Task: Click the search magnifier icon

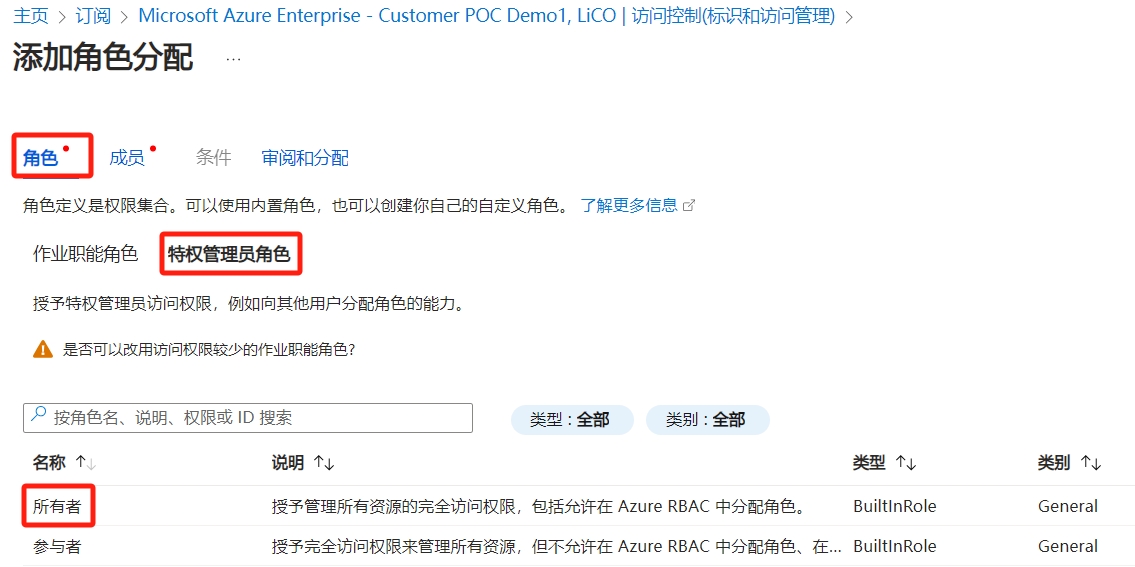Action: point(38,416)
